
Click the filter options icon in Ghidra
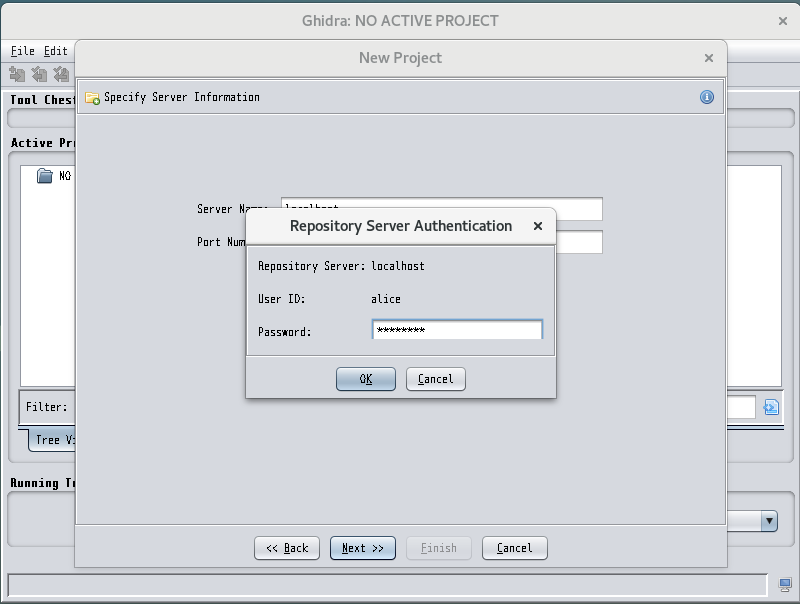click(x=771, y=407)
